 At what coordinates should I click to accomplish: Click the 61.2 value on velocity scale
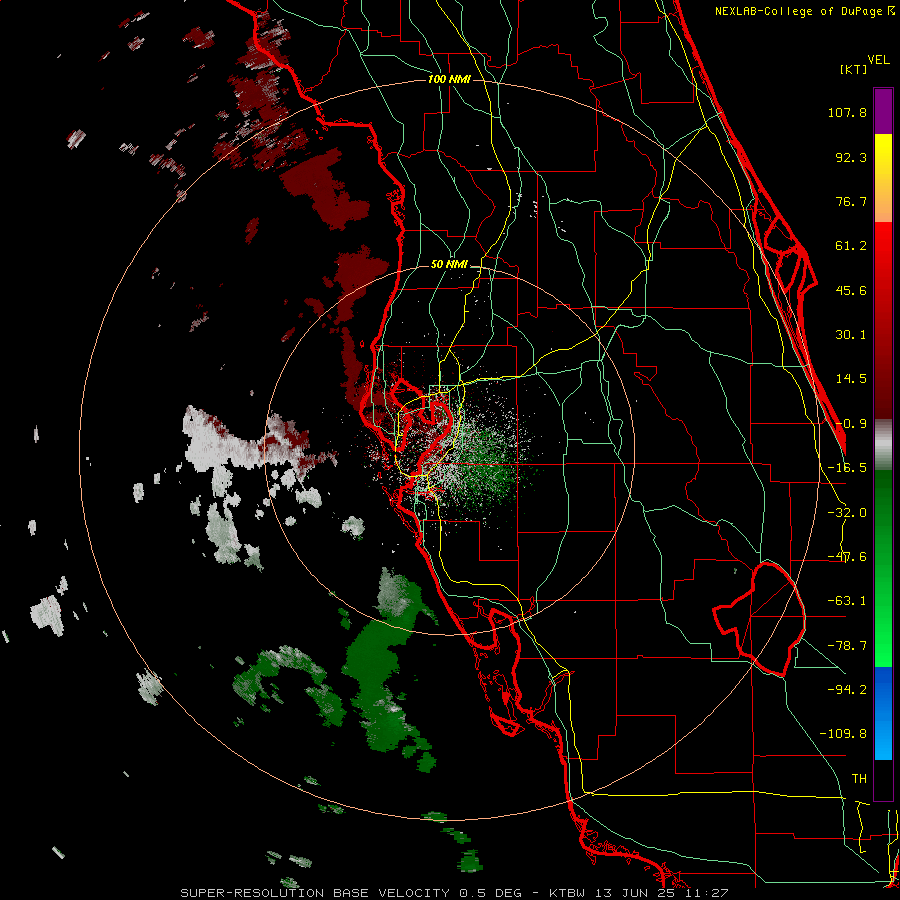point(851,246)
